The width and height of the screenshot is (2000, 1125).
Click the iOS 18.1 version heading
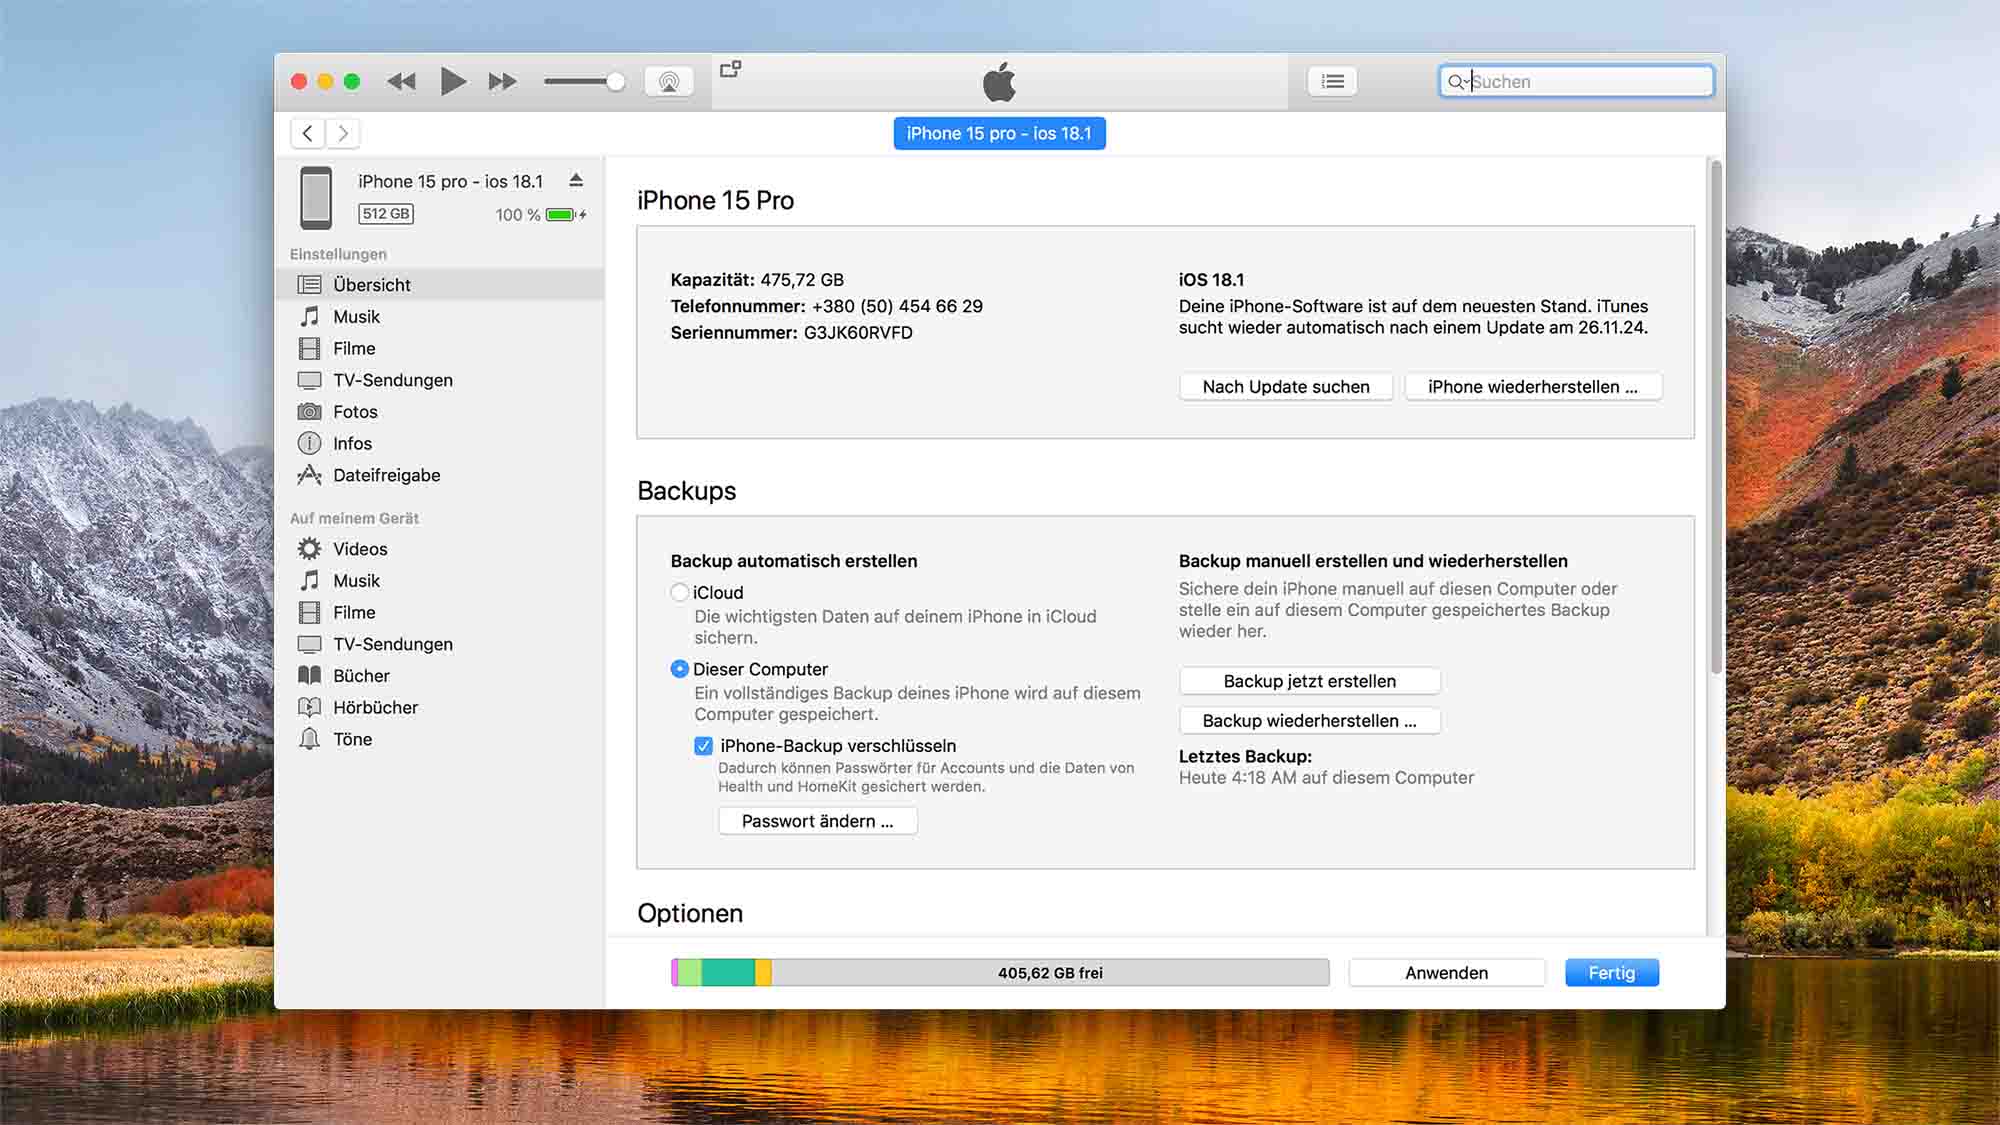1211,280
